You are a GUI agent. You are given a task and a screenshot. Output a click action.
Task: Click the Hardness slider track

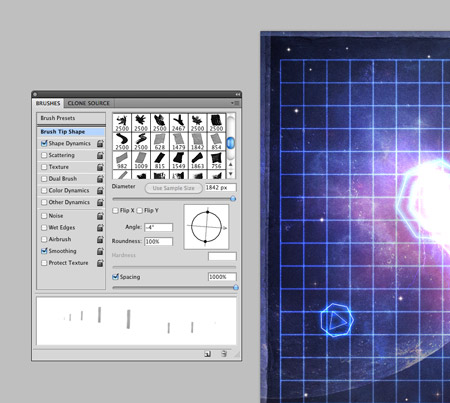(x=174, y=267)
